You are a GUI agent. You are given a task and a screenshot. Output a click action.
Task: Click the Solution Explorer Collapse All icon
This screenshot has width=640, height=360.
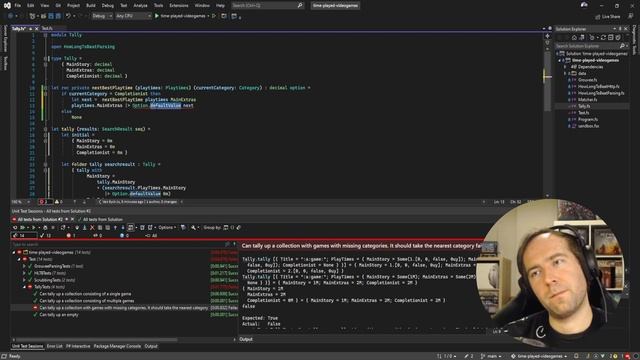[x=611, y=38]
